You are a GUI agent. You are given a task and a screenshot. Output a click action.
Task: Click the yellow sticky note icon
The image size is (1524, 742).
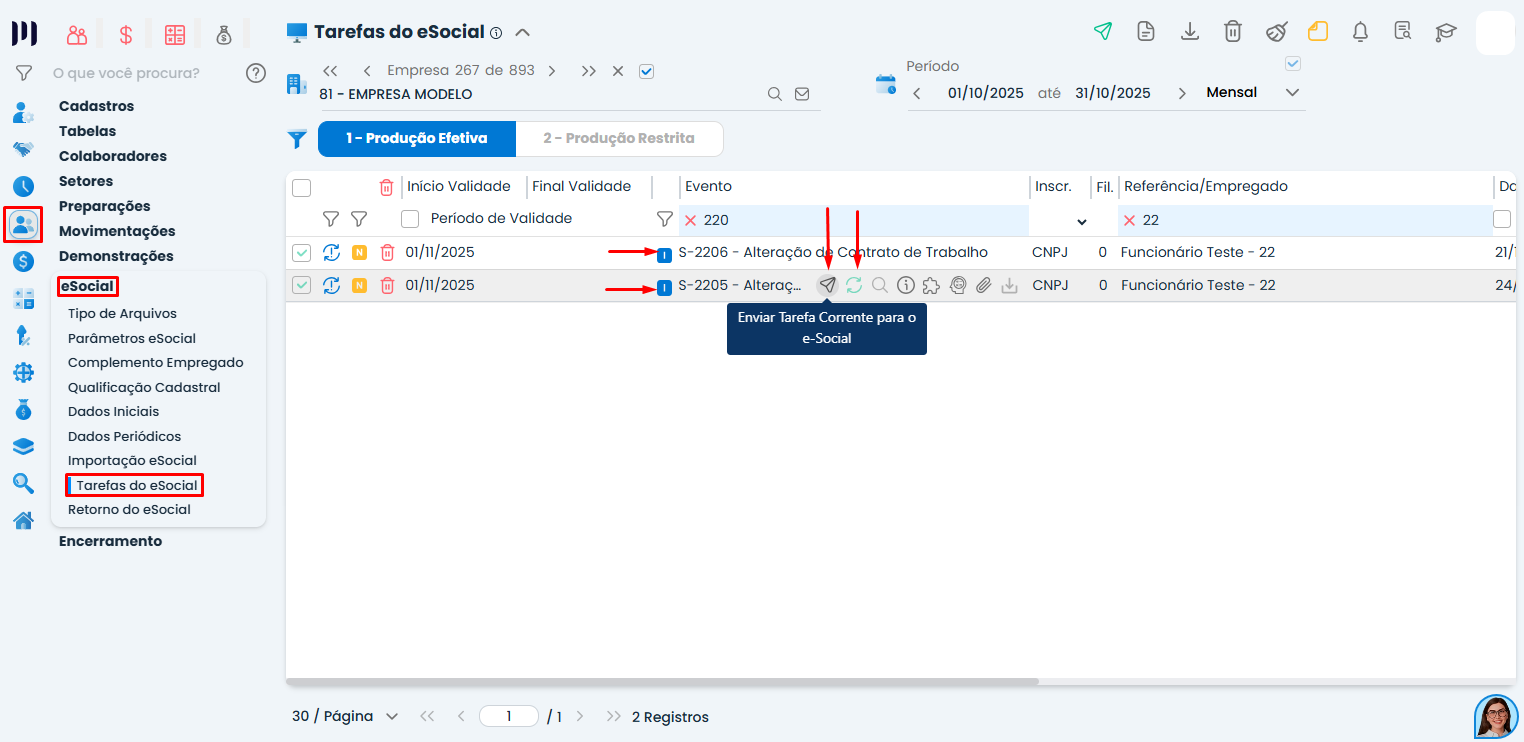tap(1318, 31)
